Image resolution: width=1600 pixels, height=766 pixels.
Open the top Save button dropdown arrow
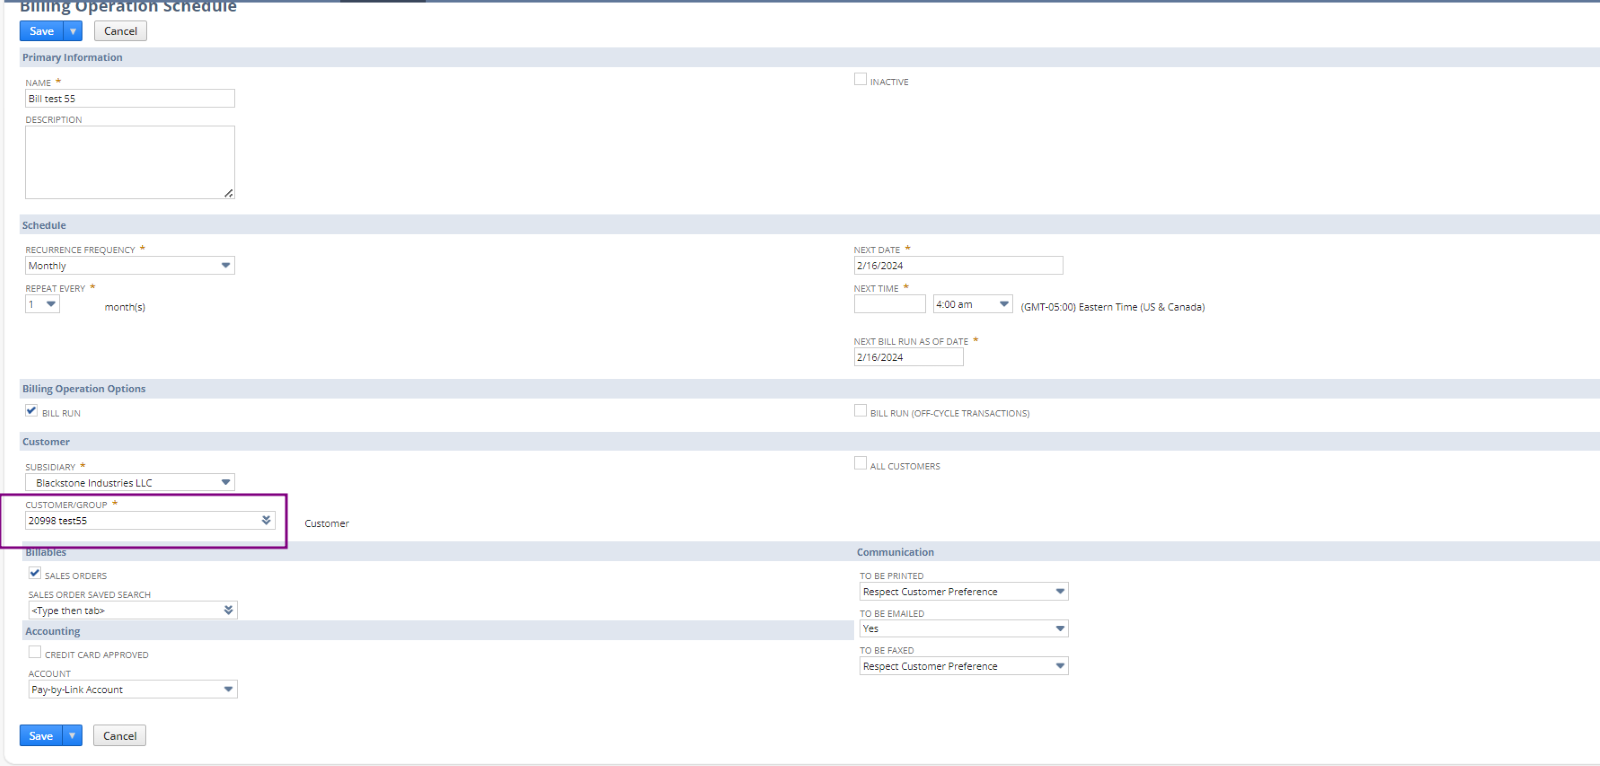(73, 31)
